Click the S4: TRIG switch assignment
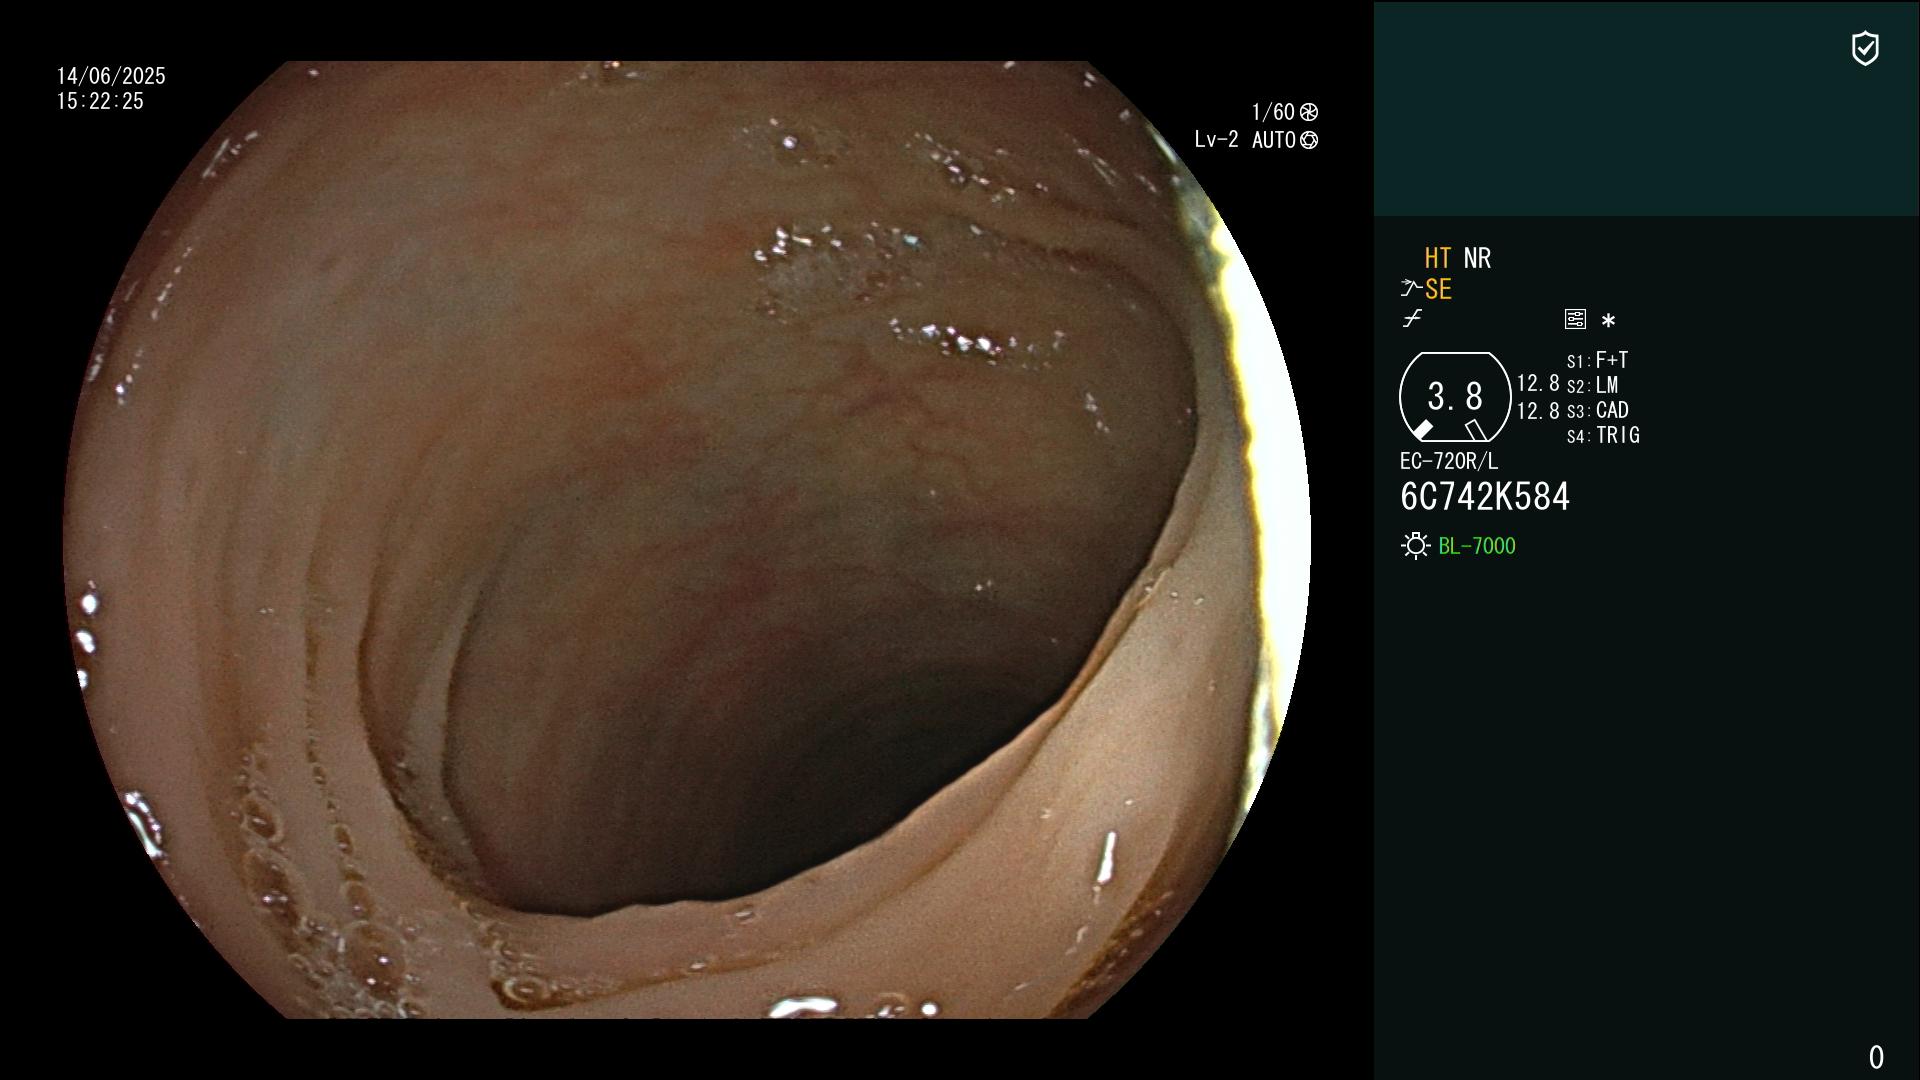Screen dimensions: 1920x1080 tap(1603, 435)
